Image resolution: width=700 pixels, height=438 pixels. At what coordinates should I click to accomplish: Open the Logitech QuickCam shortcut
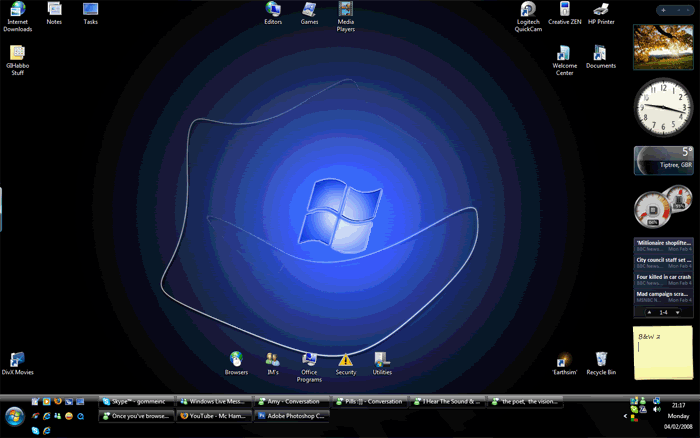tap(528, 10)
